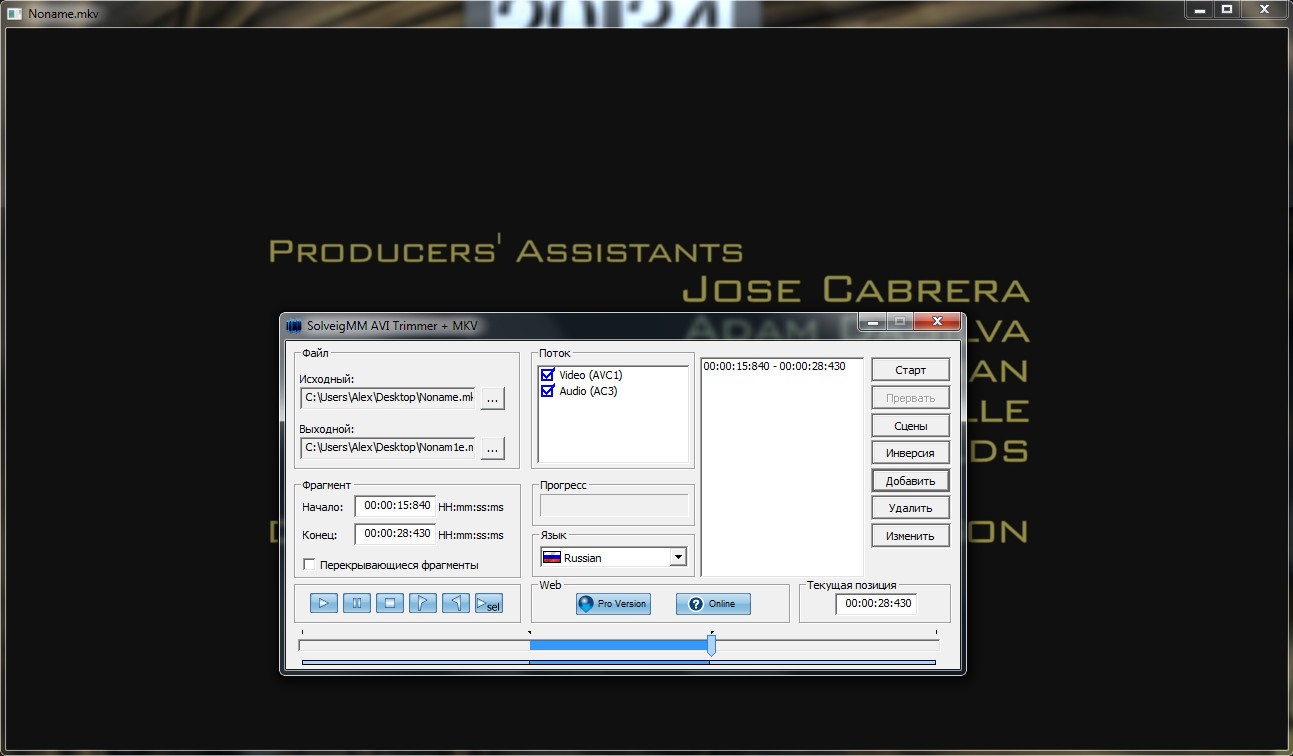This screenshot has width=1293, height=756.
Task: Click the Старт button
Action: [910, 370]
